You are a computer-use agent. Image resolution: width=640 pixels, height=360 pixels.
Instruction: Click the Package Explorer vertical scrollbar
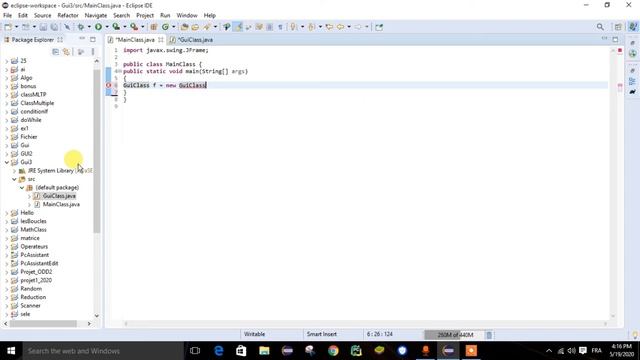pyautogui.click(x=97, y=151)
